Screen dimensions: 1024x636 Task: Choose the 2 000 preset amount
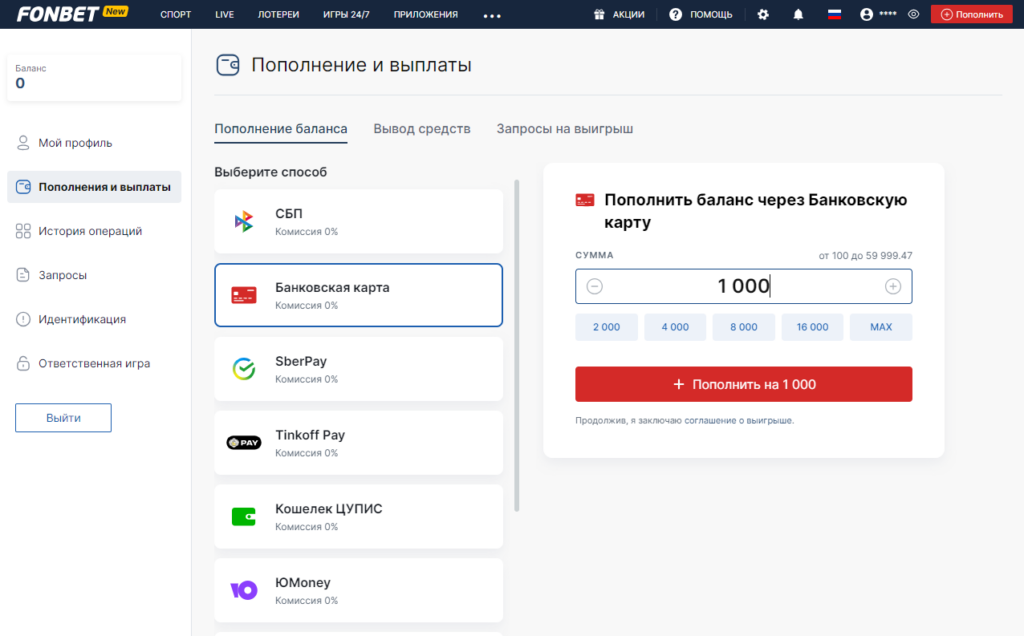tap(607, 327)
